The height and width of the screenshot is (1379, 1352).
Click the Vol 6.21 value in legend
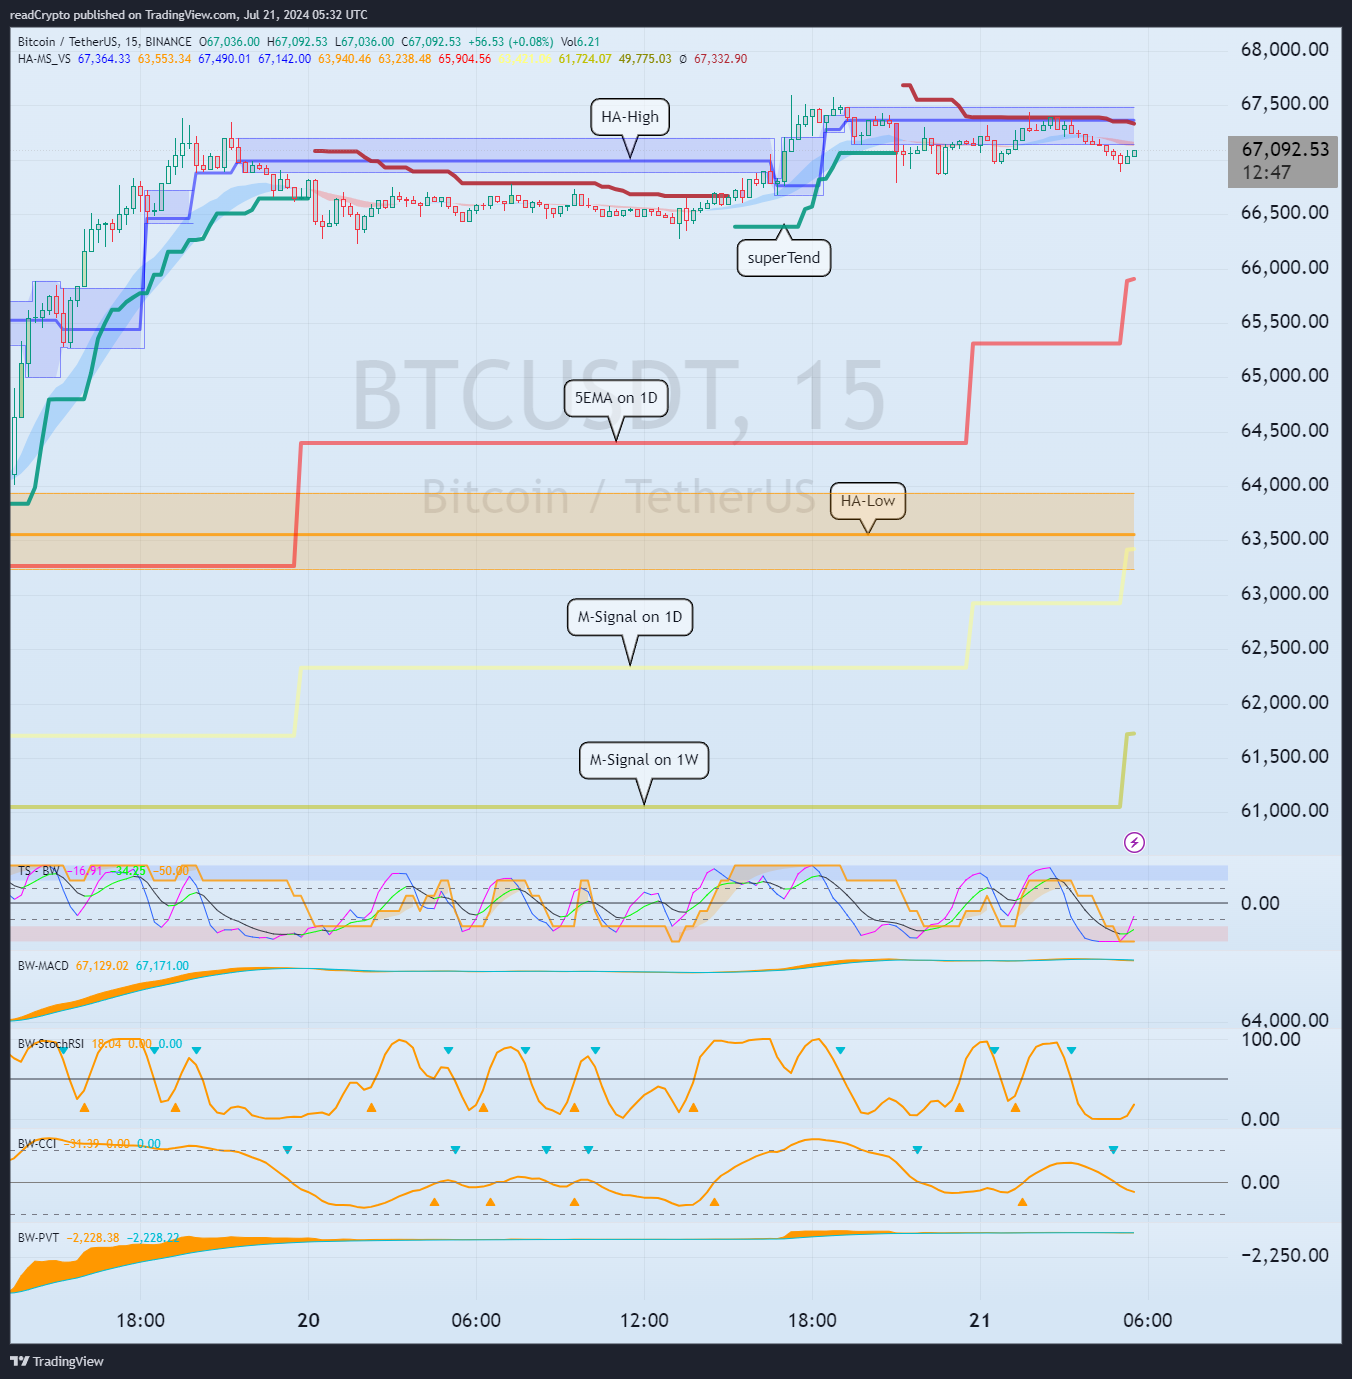(580, 42)
